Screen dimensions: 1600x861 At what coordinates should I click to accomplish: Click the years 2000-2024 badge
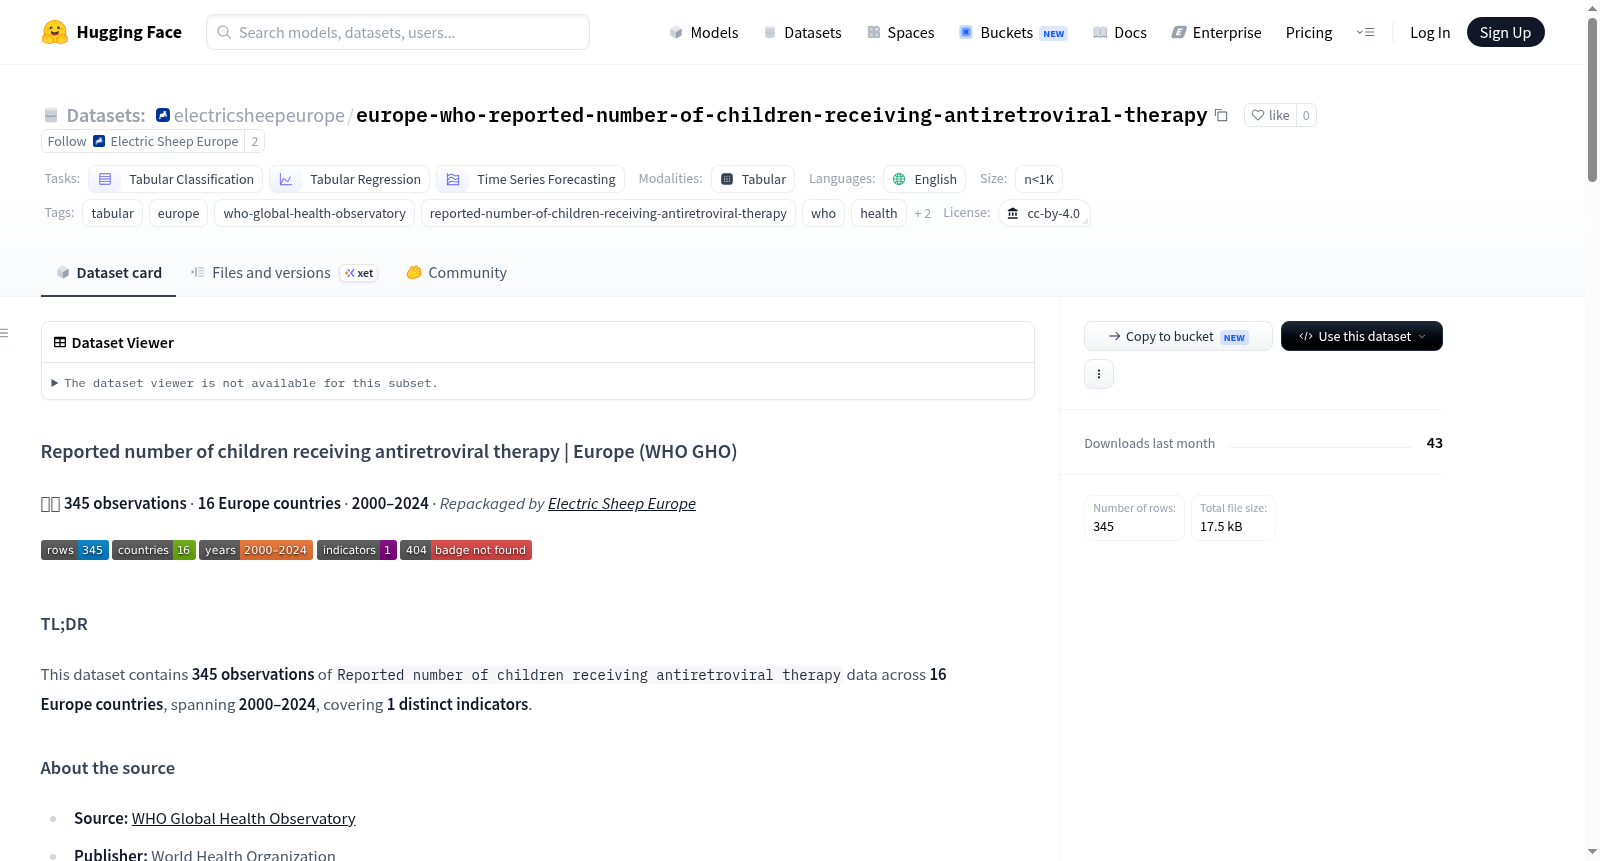[256, 550]
